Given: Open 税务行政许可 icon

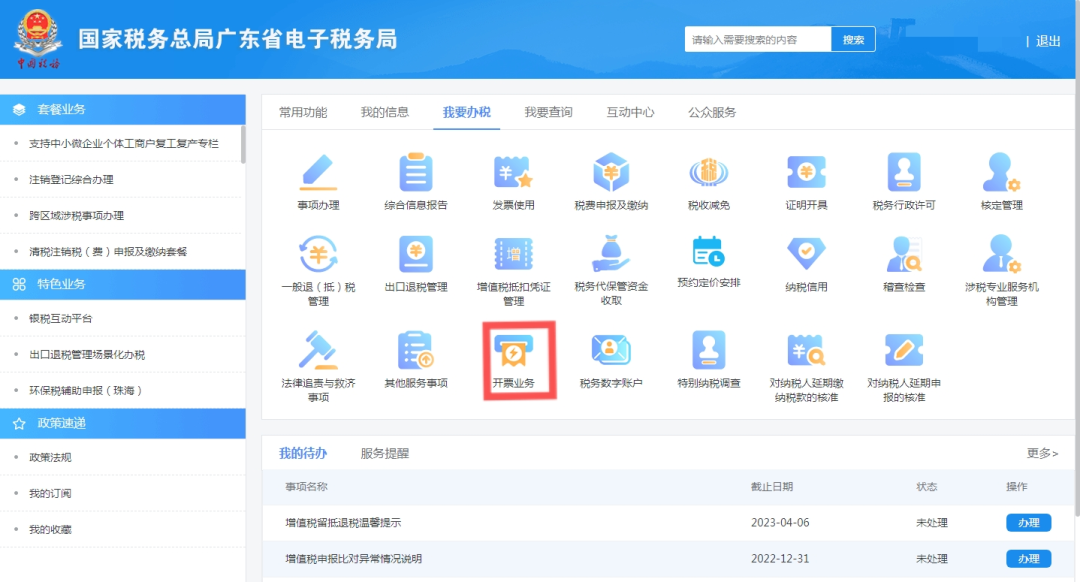Looking at the screenshot, I should pos(904,172).
